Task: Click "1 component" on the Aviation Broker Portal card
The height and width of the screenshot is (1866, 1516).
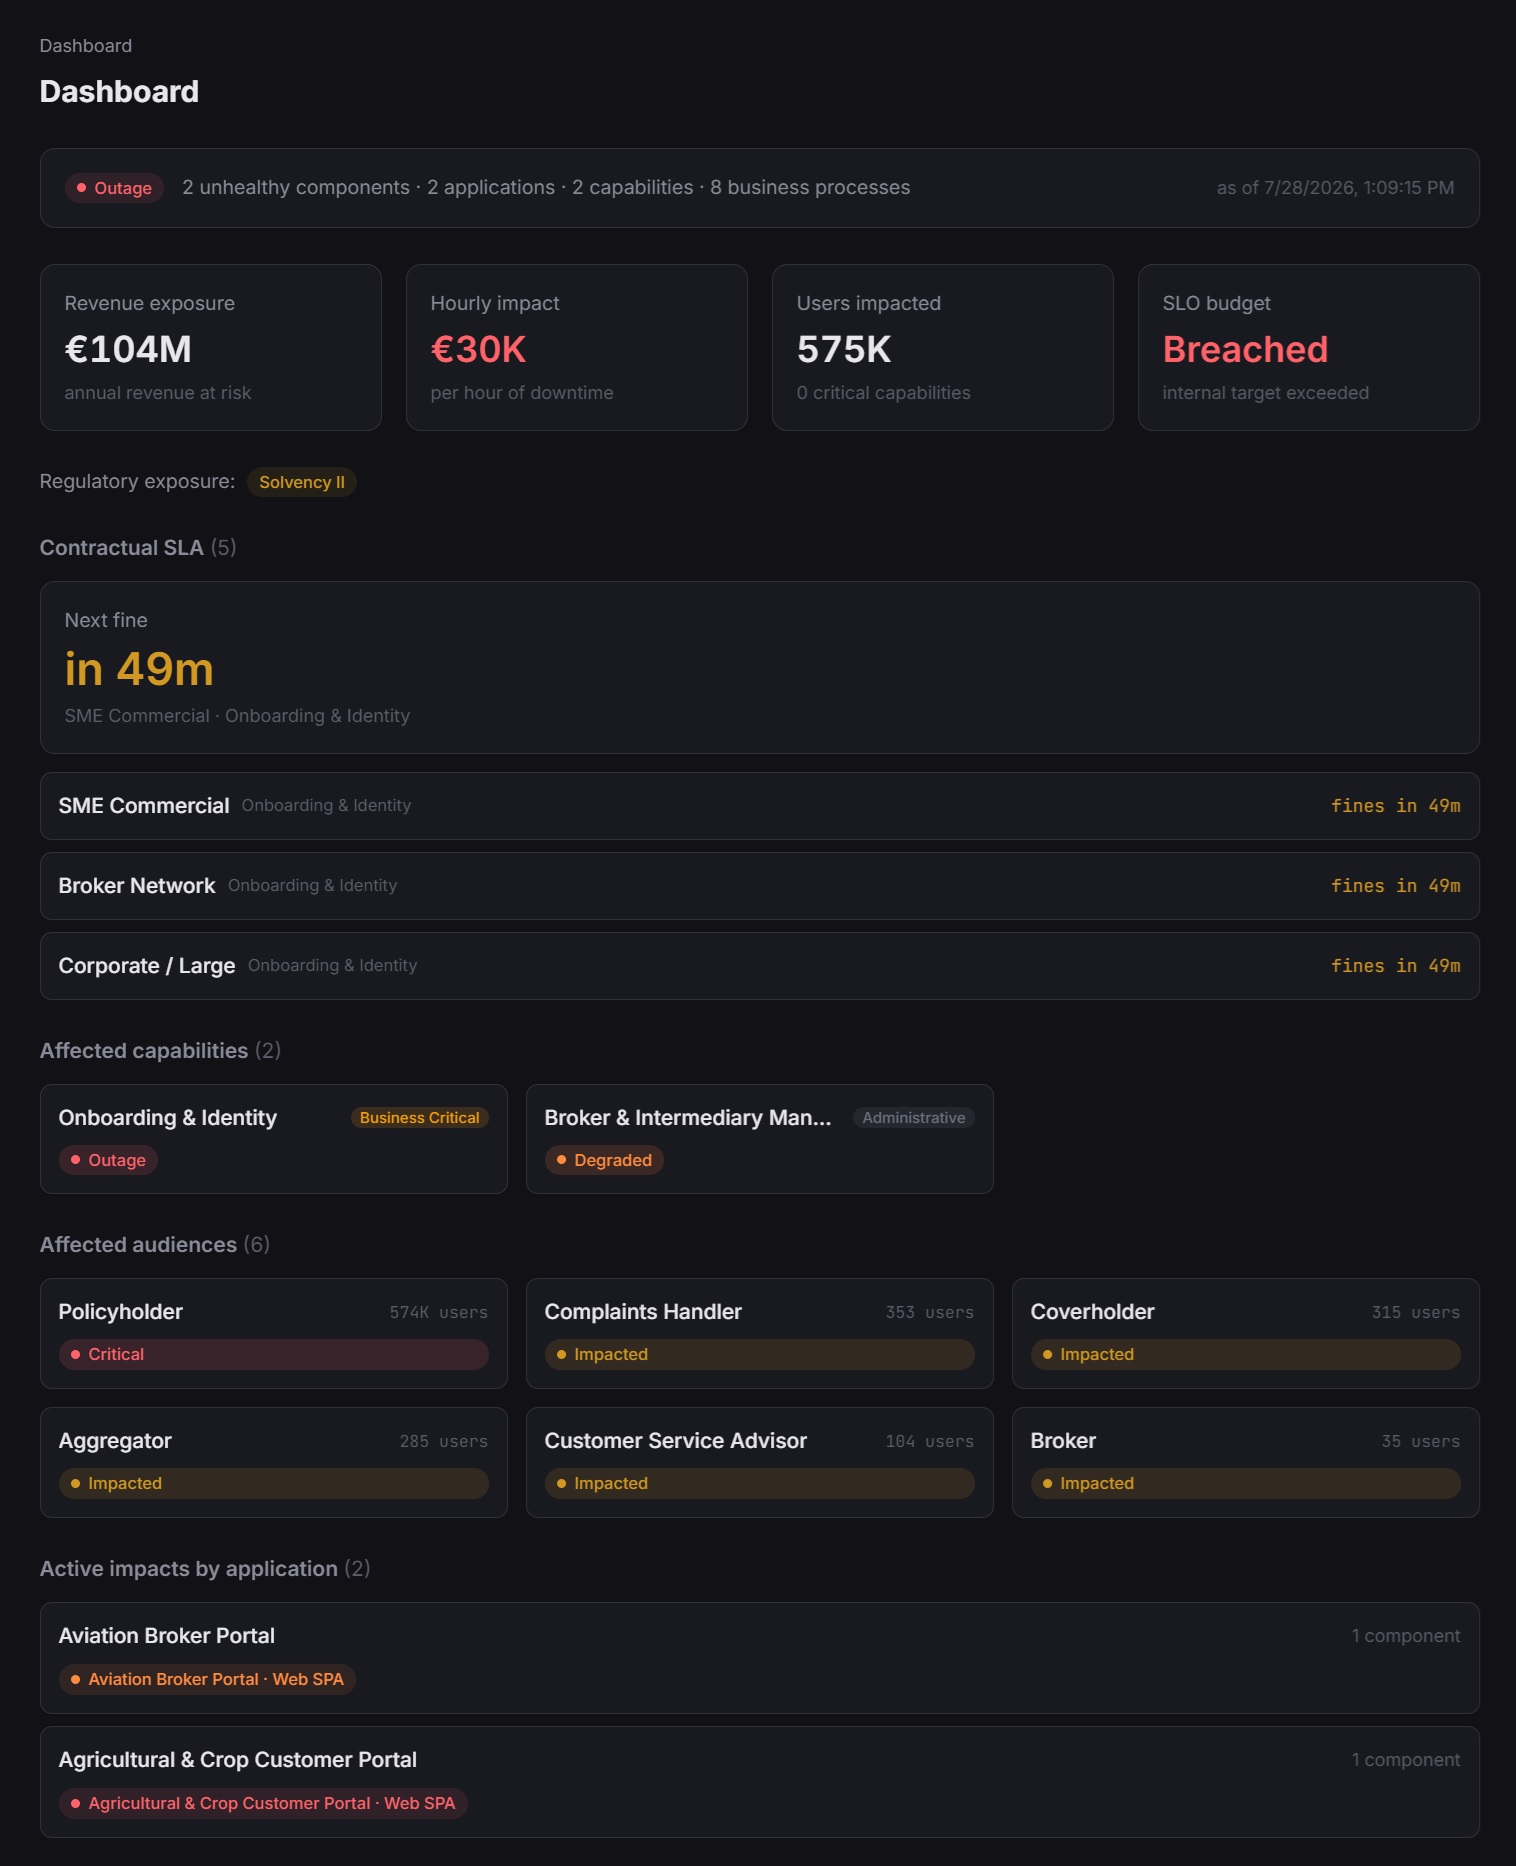Action: (1406, 1636)
